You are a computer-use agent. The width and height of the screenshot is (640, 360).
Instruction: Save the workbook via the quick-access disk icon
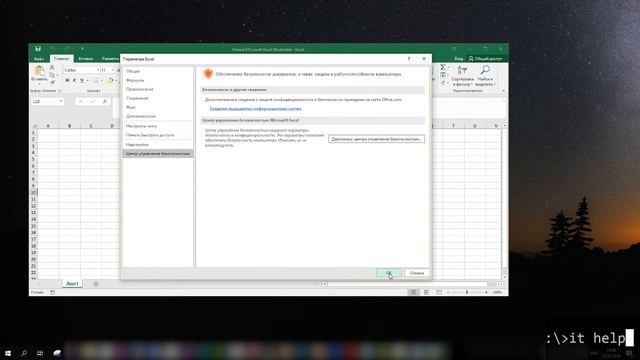tap(38, 49)
